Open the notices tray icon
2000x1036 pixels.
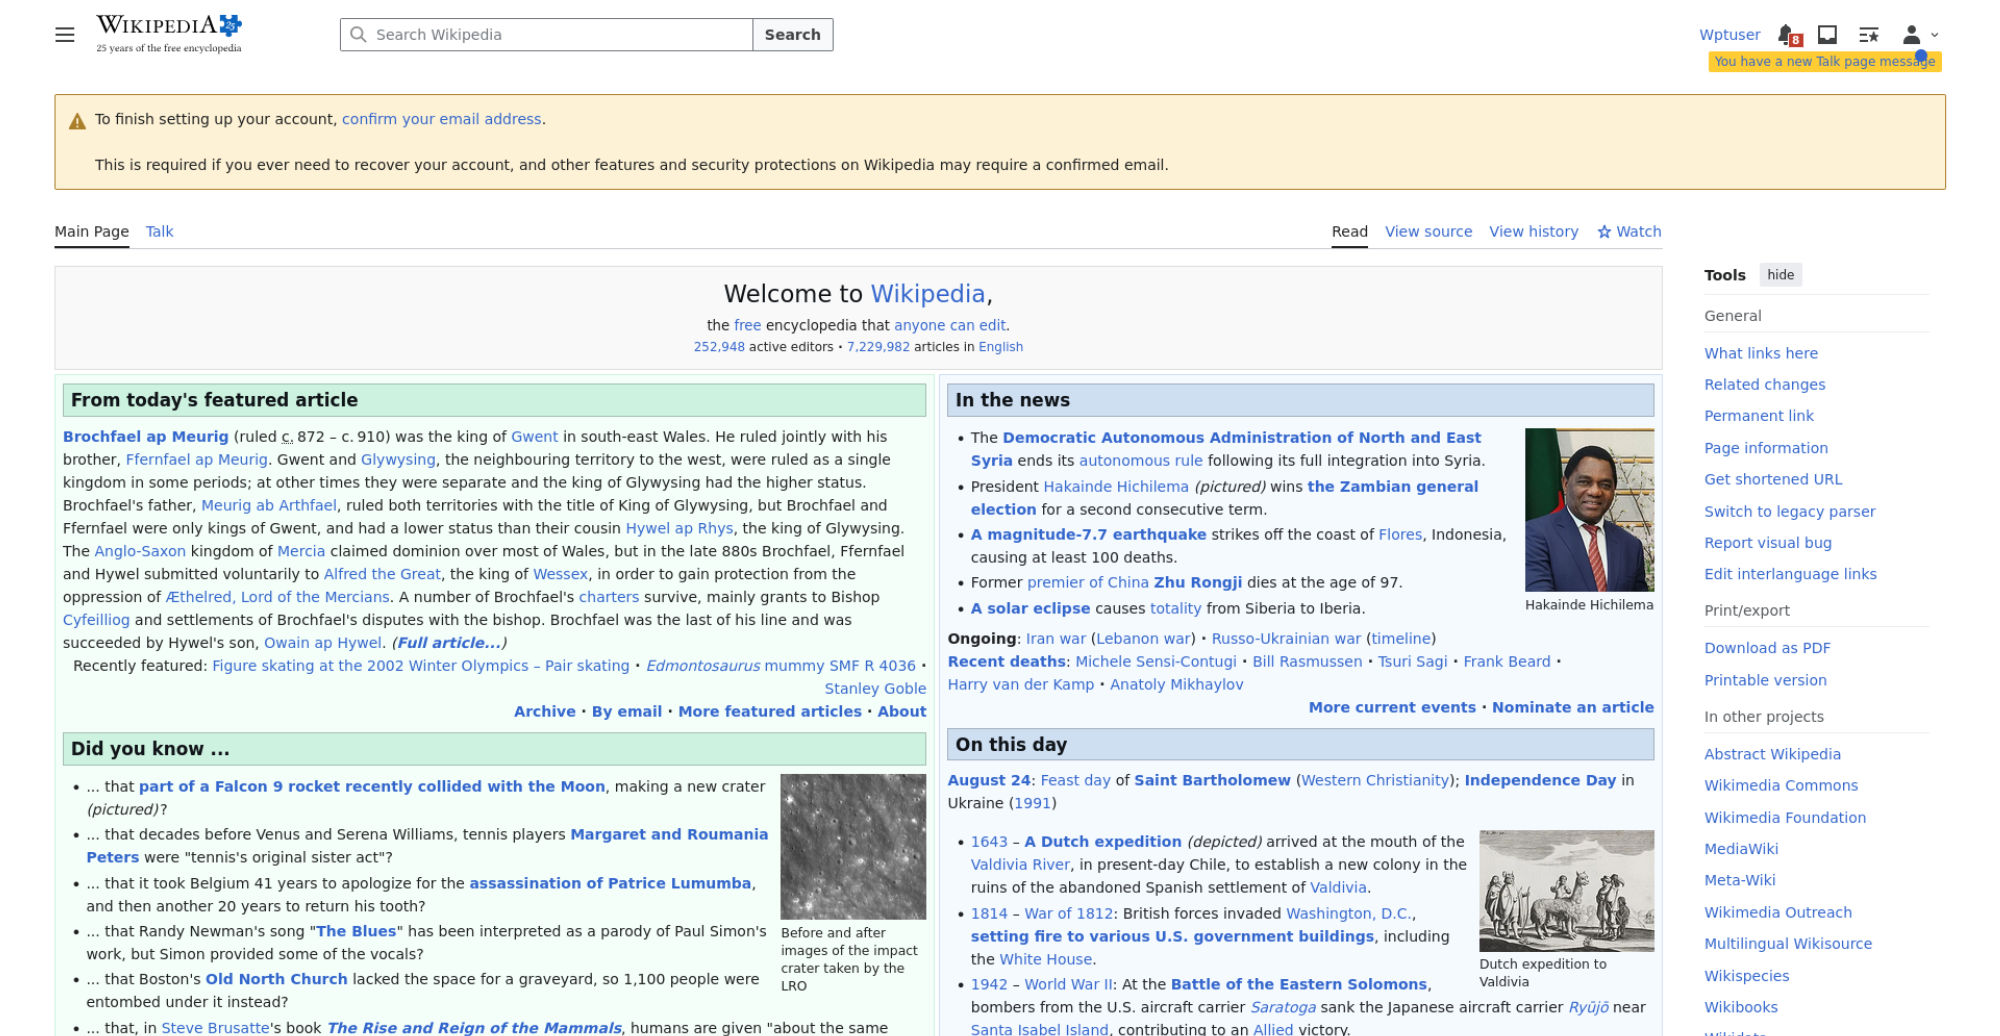[1827, 35]
